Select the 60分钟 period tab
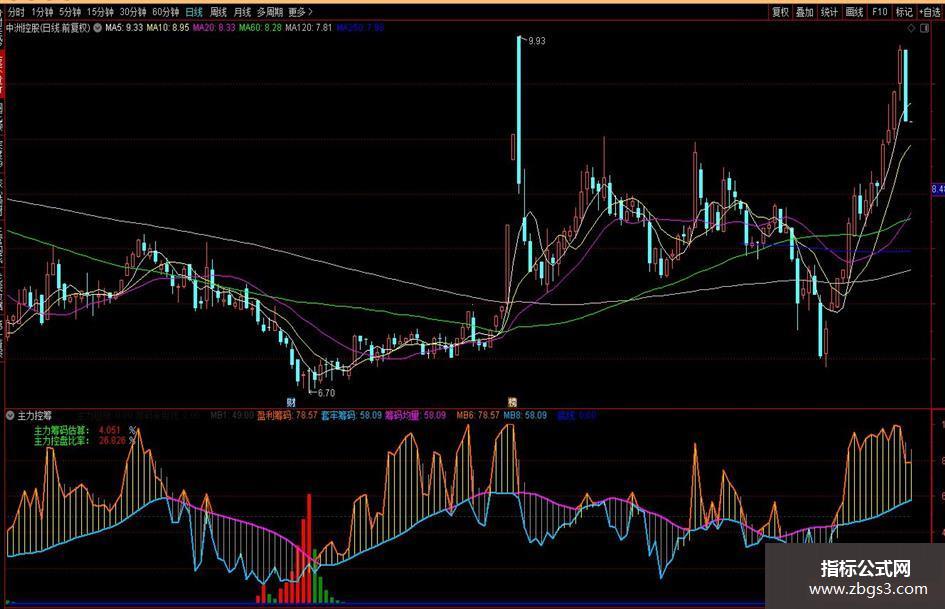945x609 pixels. coord(165,12)
